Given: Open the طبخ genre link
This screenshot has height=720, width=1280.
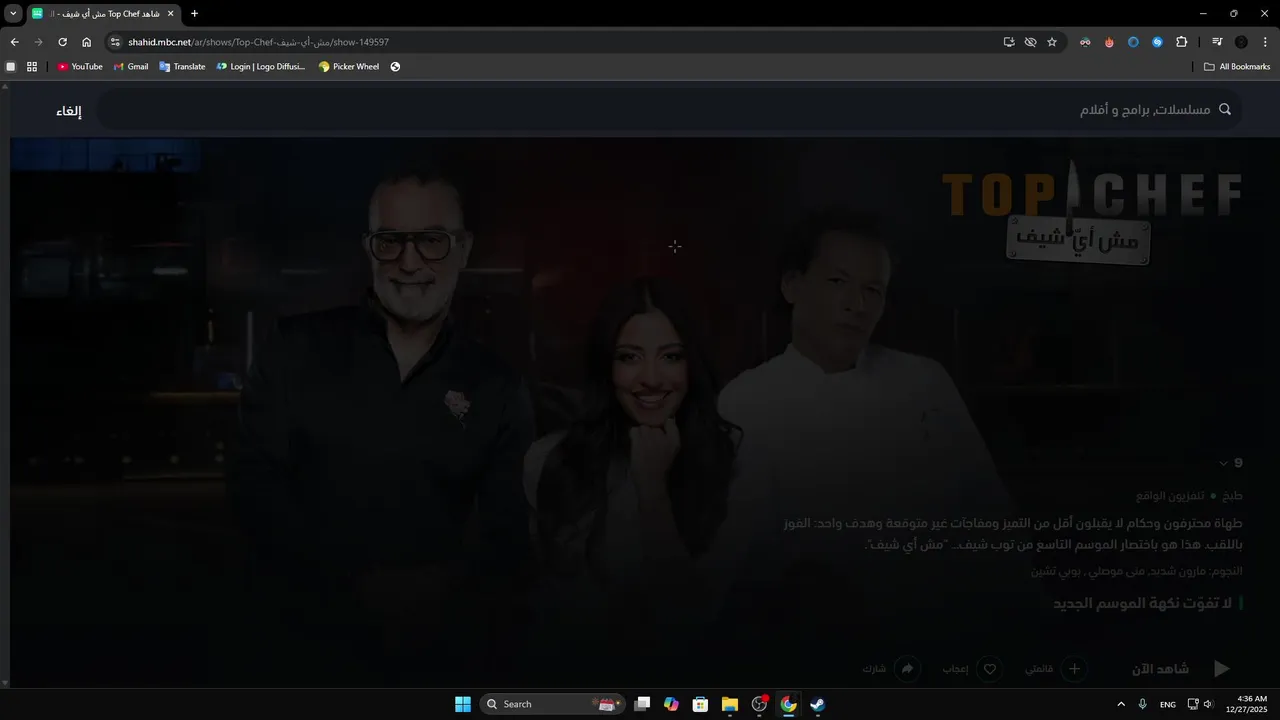Looking at the screenshot, I should click(x=1232, y=496).
